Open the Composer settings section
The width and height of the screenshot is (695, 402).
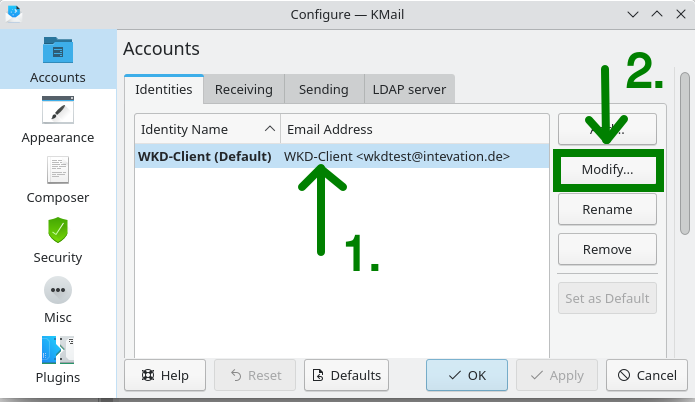click(x=58, y=180)
